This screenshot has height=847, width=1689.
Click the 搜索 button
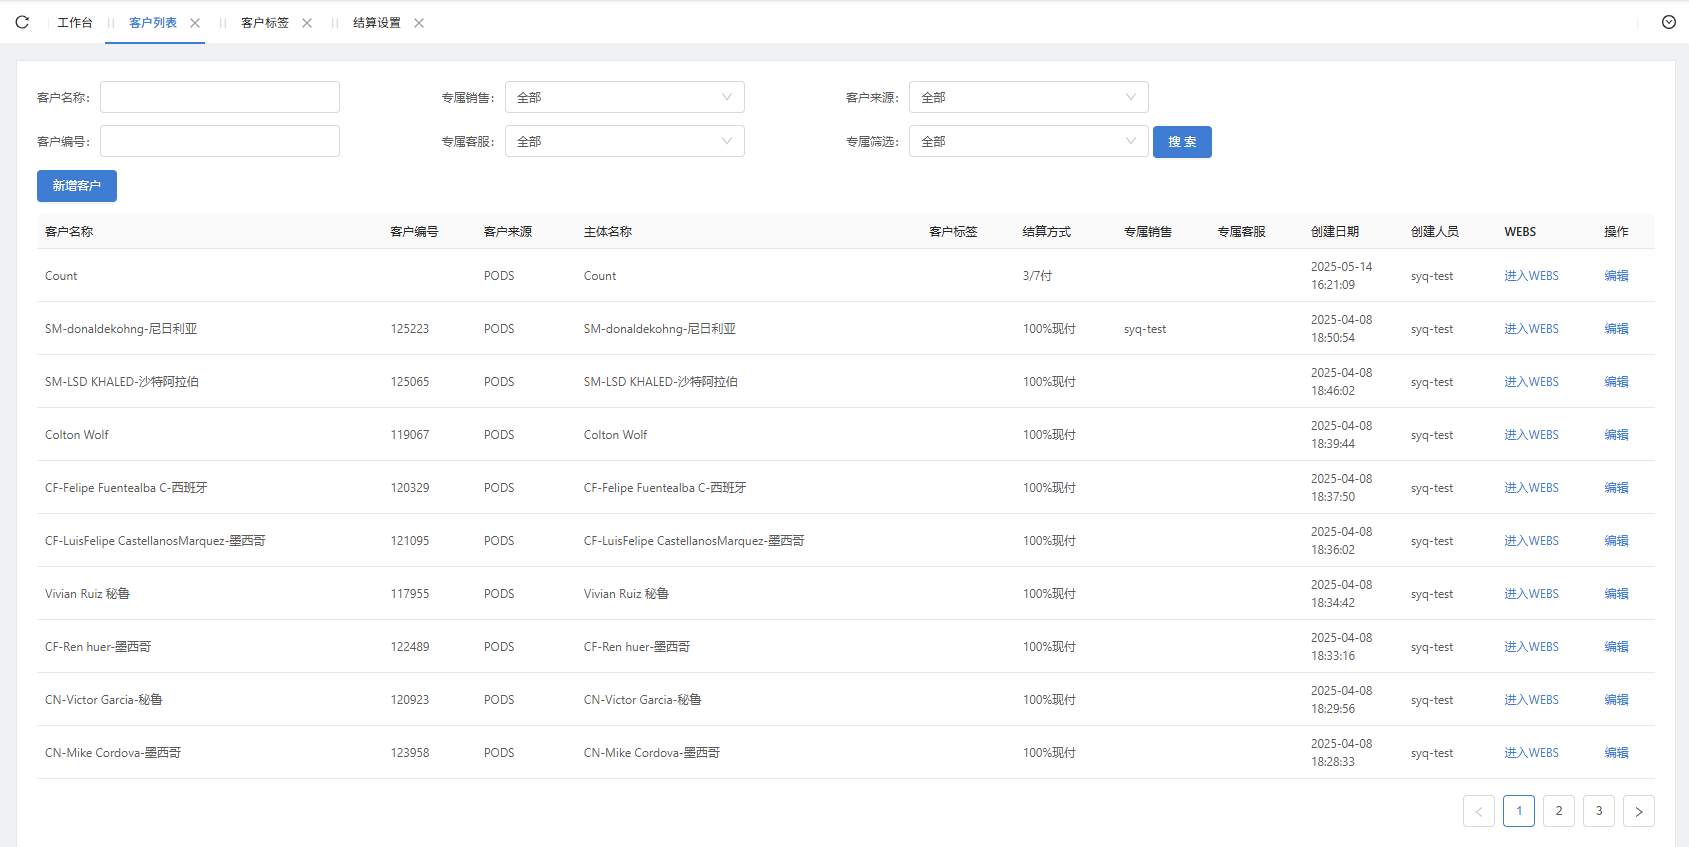pyautogui.click(x=1182, y=142)
